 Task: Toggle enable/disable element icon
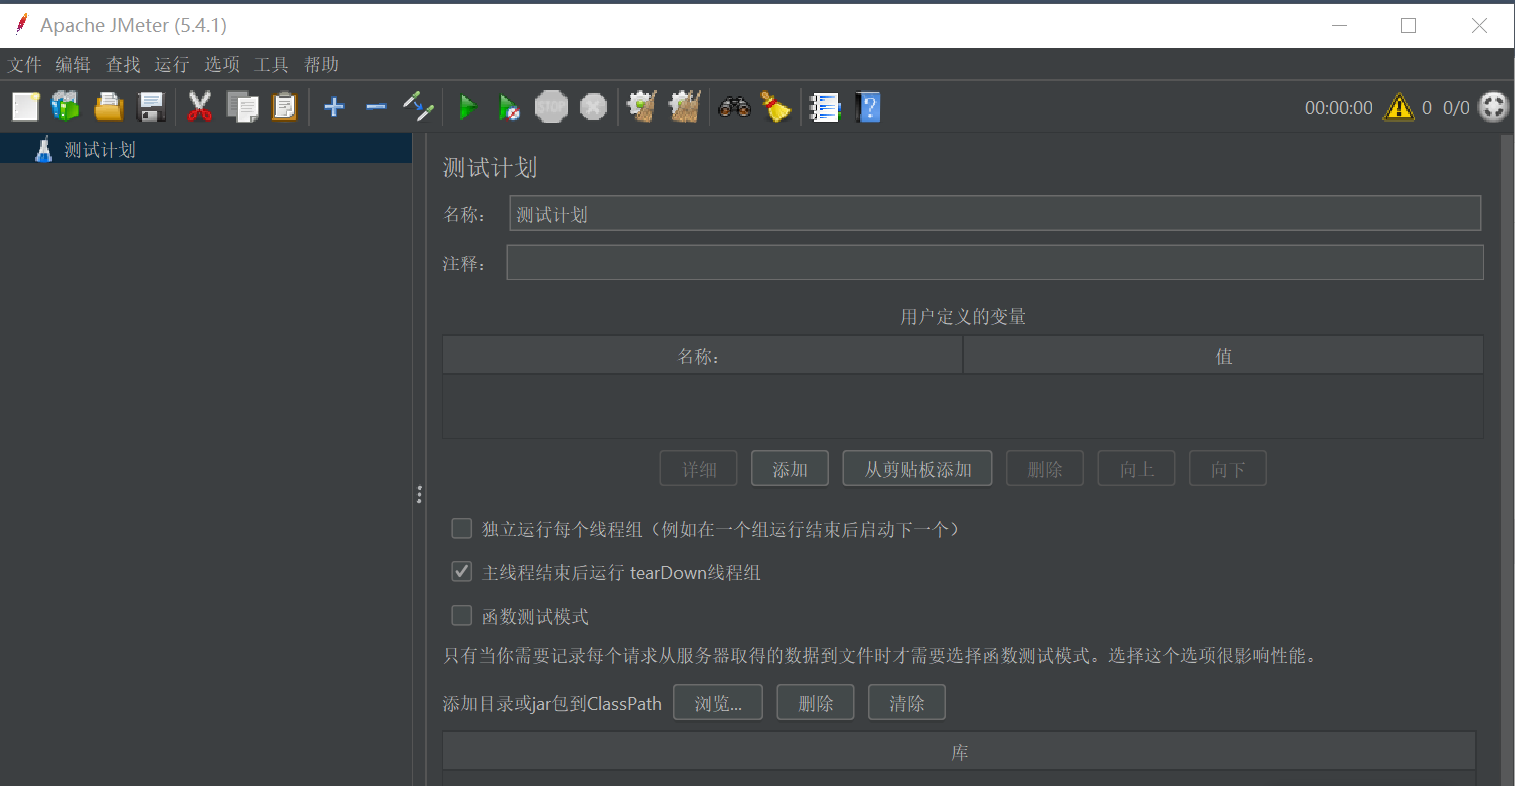point(418,107)
